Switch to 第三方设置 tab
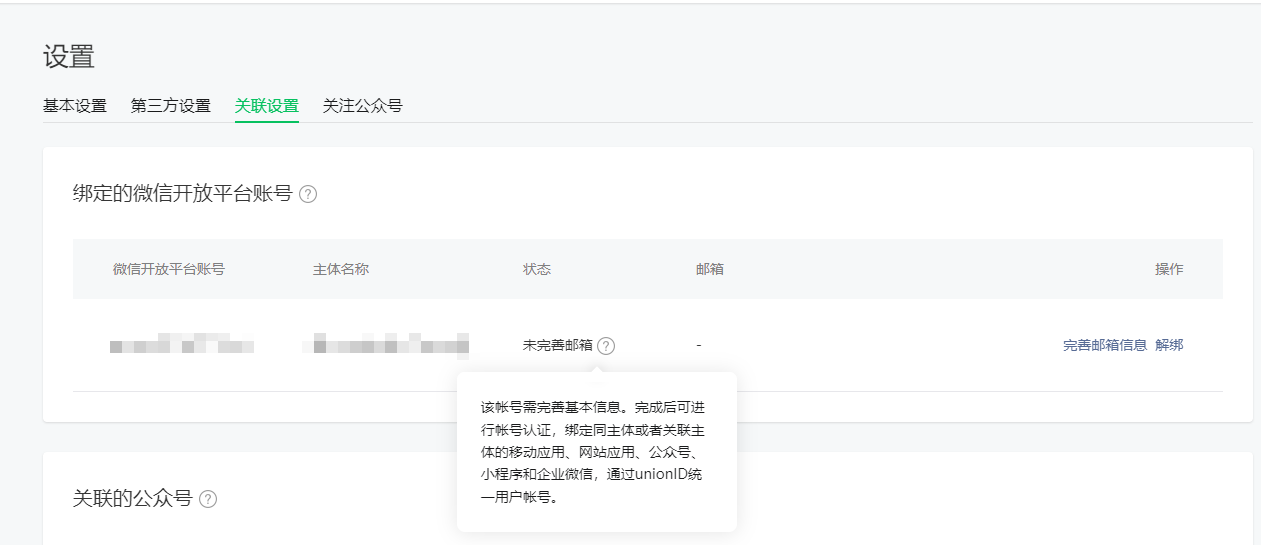Viewport: 1261px width, 545px height. point(171,106)
